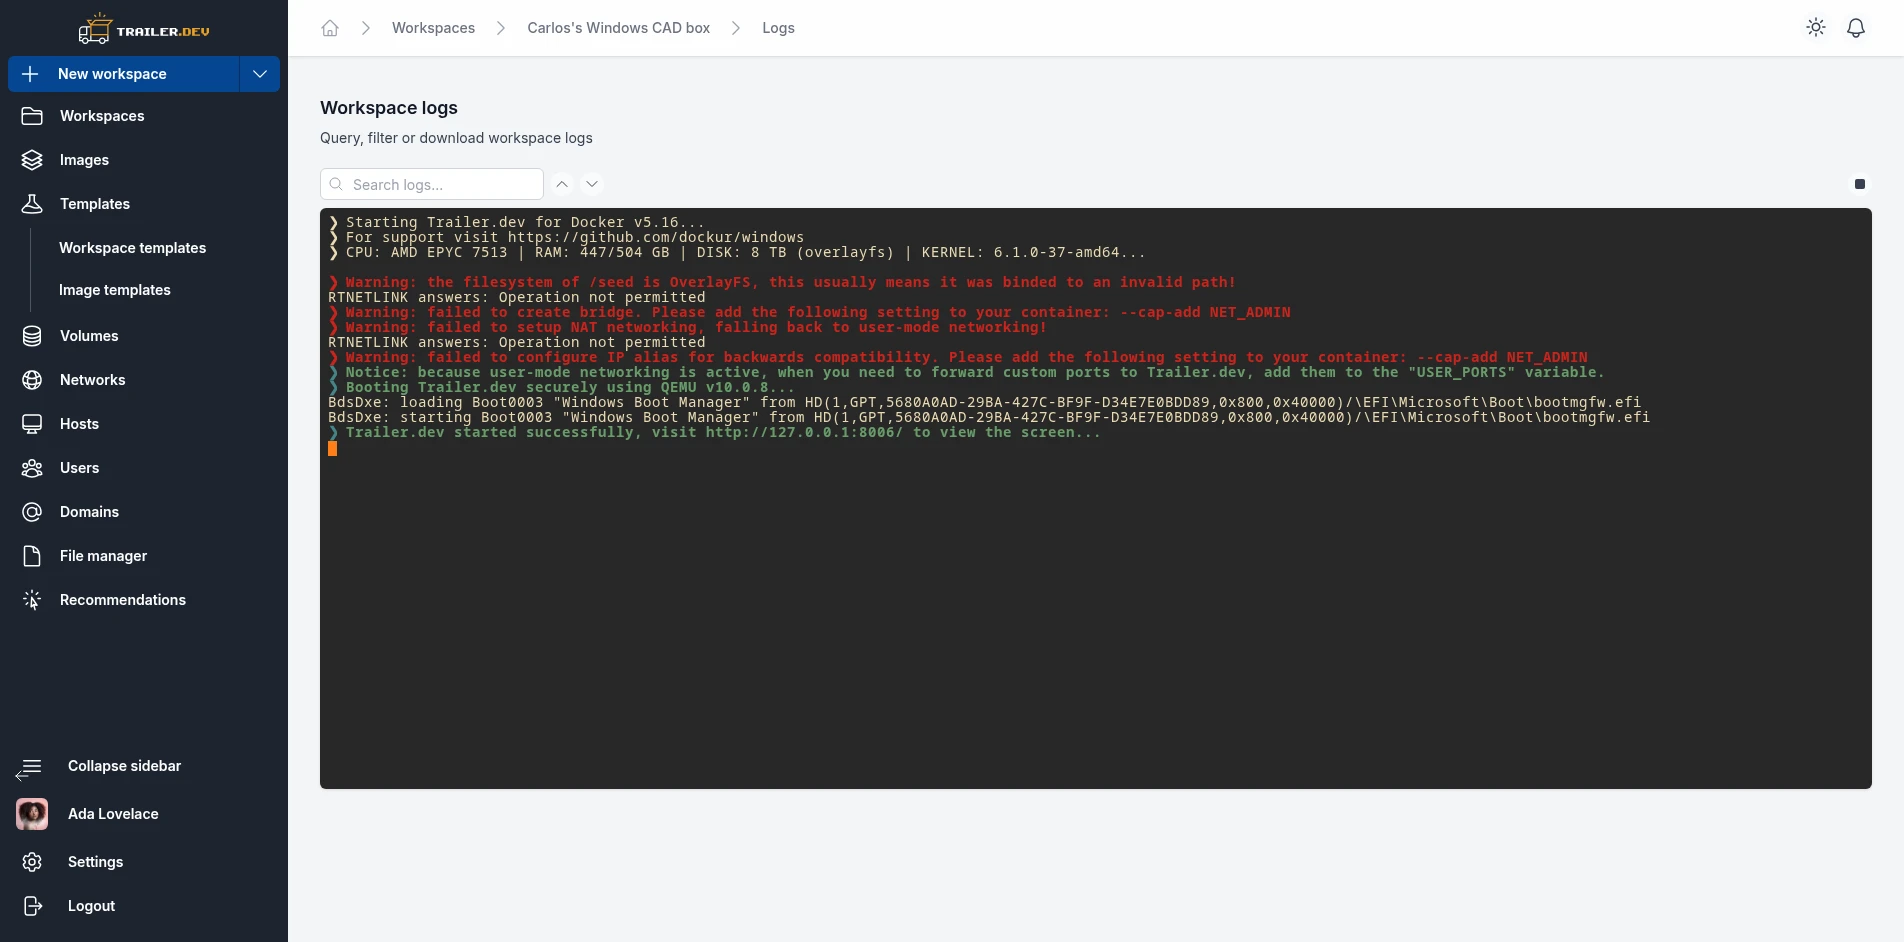
Task: Click the Hosts server icon
Action: [x=32, y=424]
